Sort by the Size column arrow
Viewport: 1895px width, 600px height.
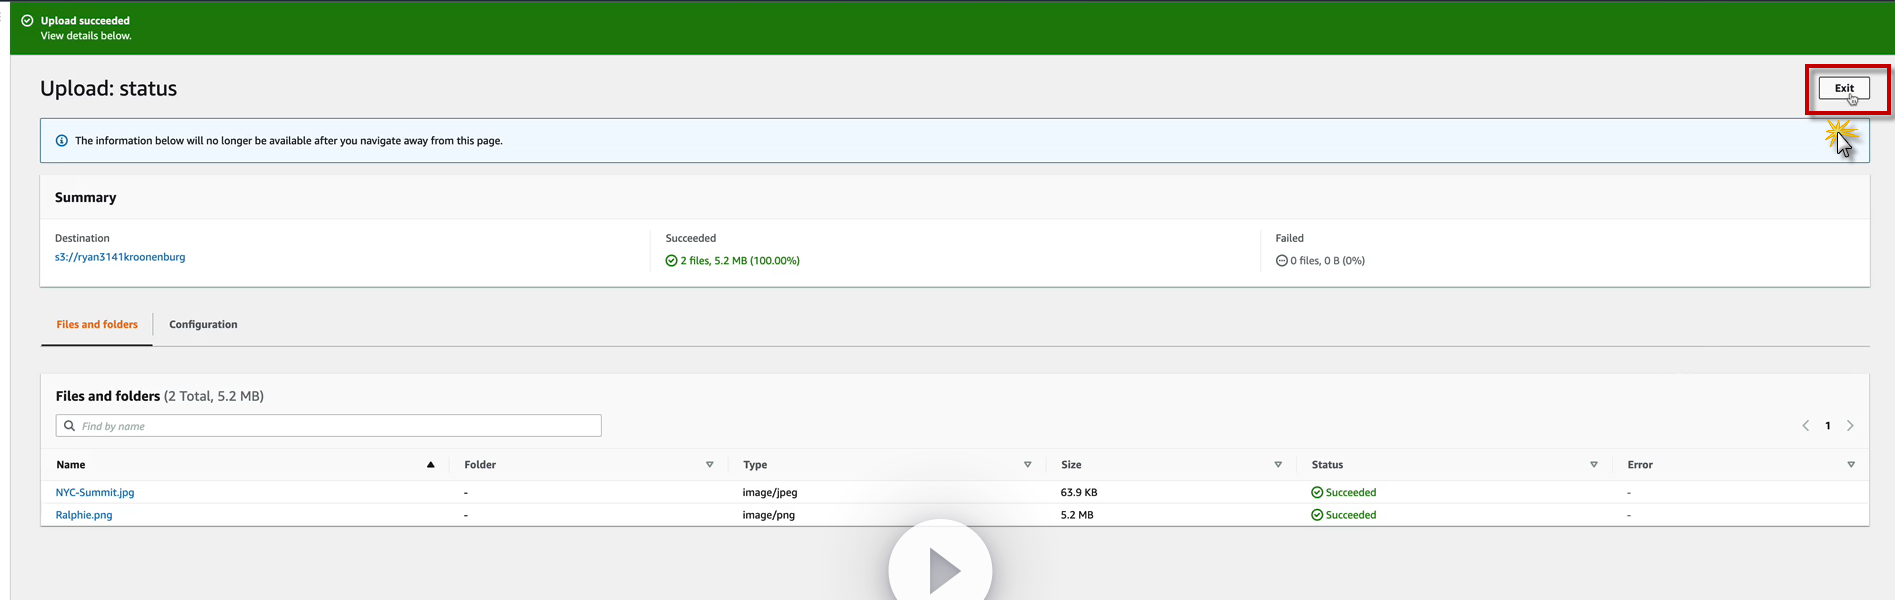[x=1278, y=465]
